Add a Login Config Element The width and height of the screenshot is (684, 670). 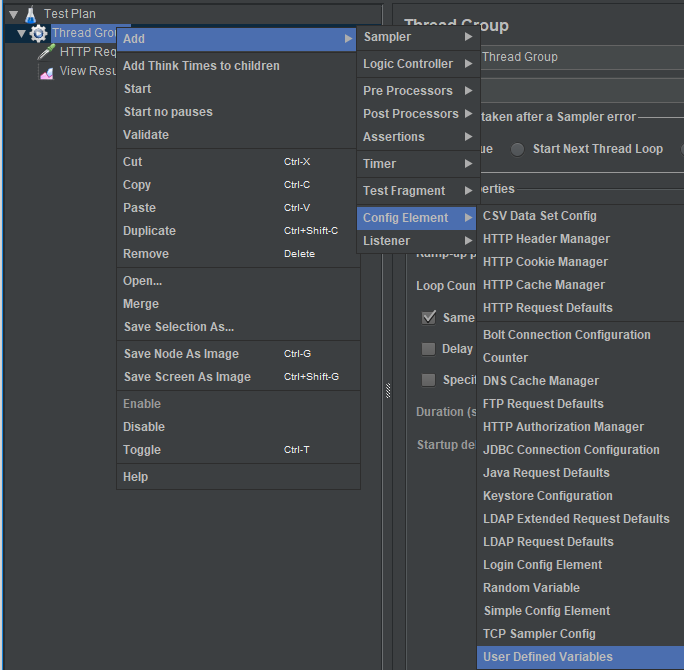[581, 565]
